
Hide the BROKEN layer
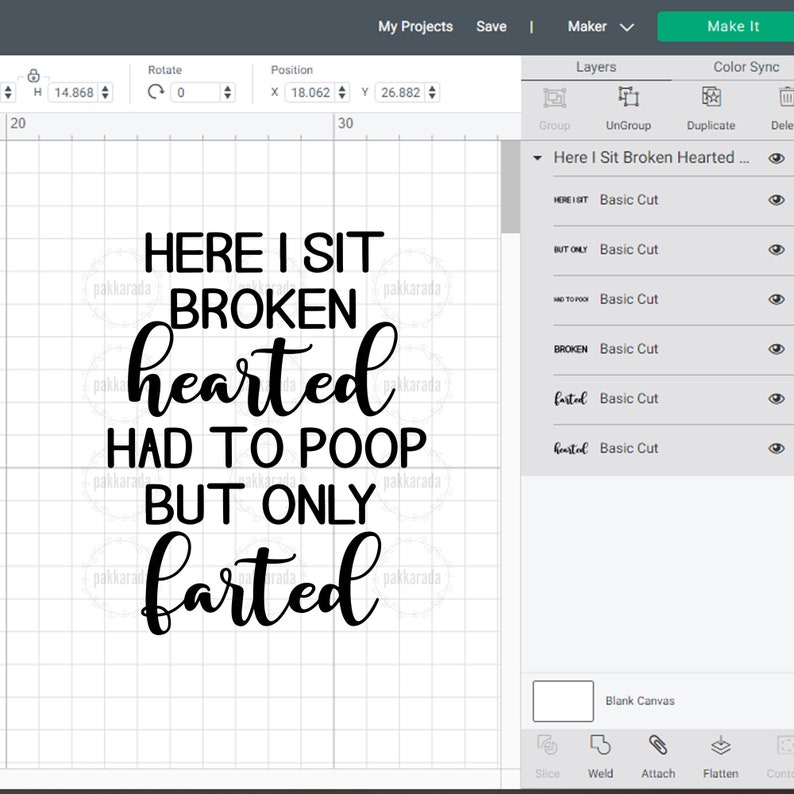[x=776, y=349]
